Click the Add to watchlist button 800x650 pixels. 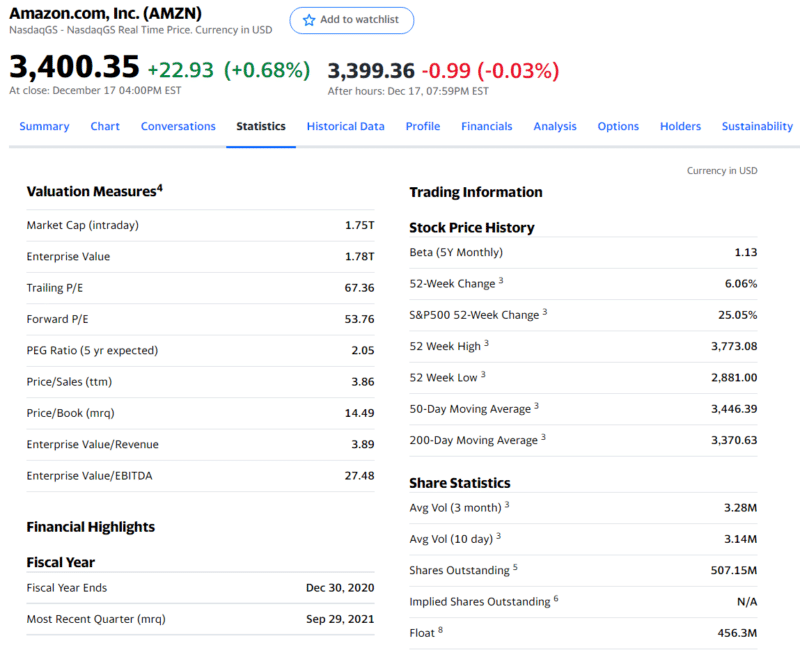(351, 21)
